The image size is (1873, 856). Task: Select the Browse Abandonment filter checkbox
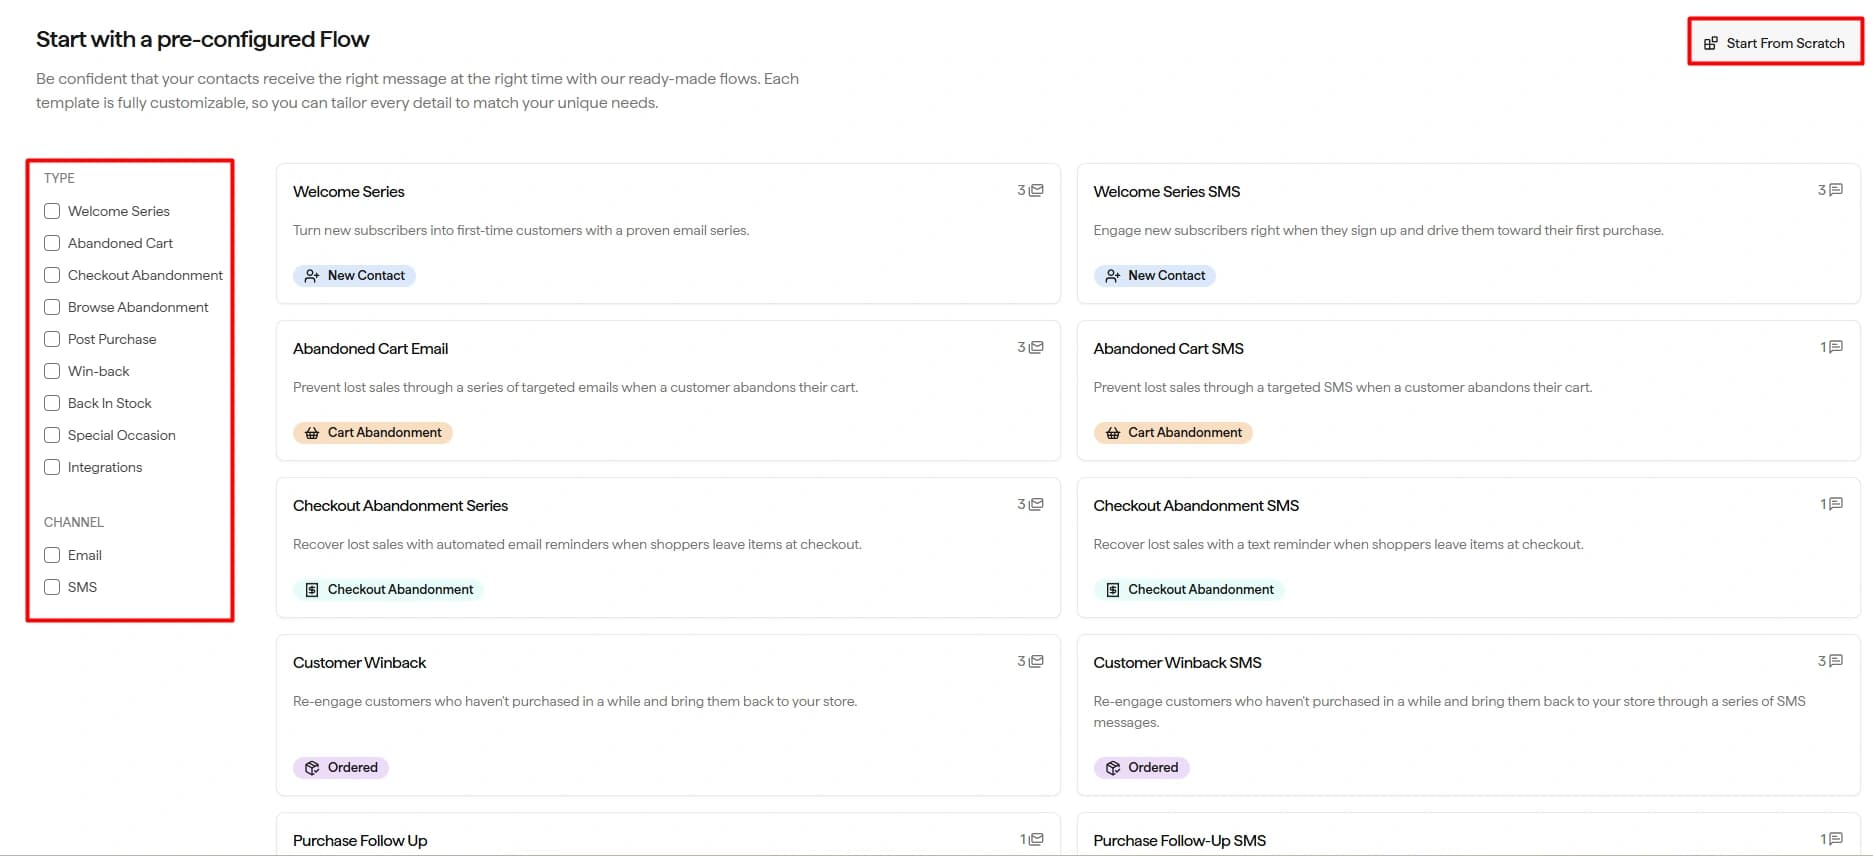click(52, 307)
